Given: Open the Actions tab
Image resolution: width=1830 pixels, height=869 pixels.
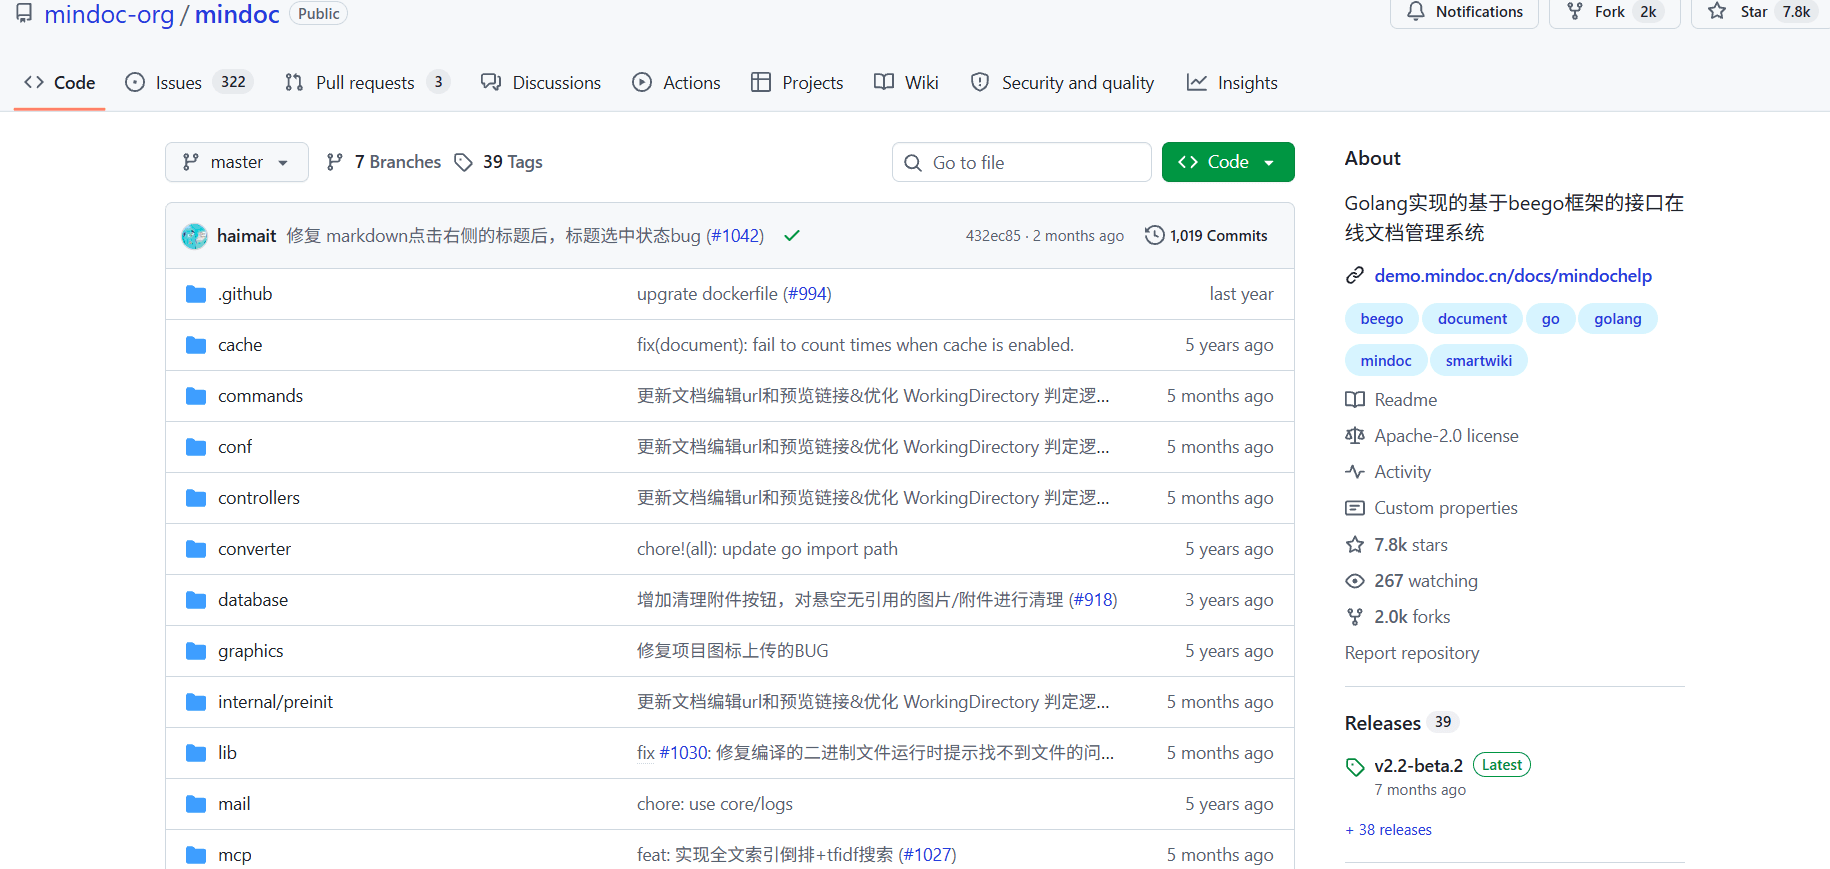Looking at the screenshot, I should tap(676, 83).
